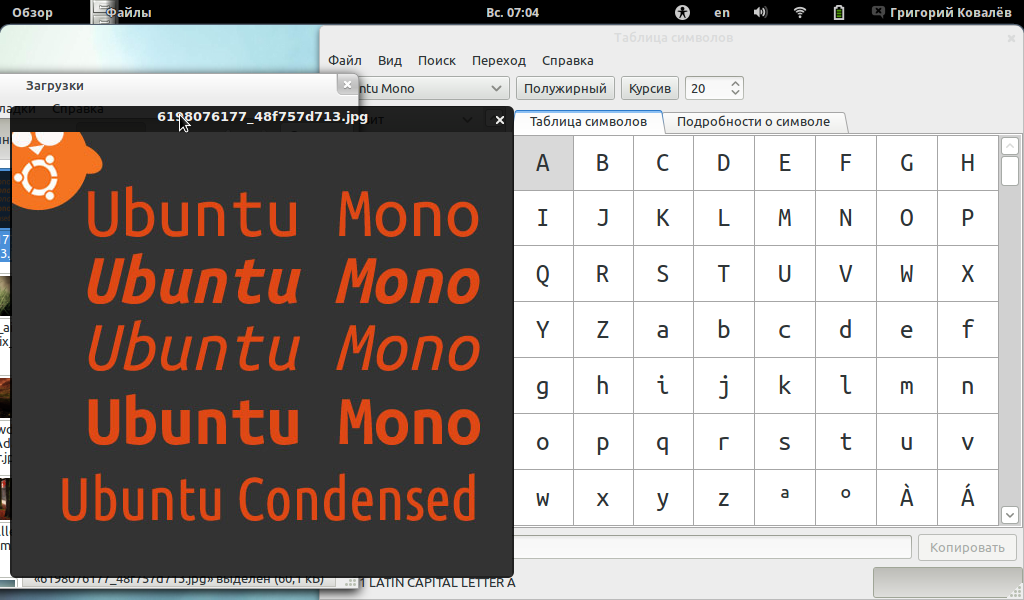
Task: Select capital letter Z in table
Action: (x=603, y=330)
